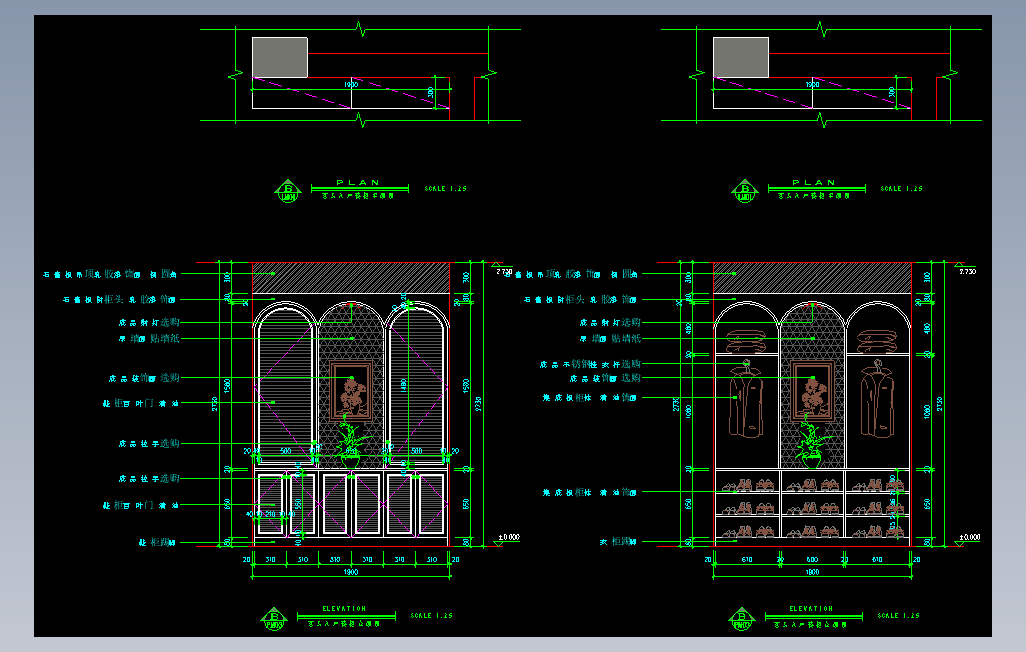Click the SCALE 1:25 label next to left PLAN
1026x652 pixels.
446,189
